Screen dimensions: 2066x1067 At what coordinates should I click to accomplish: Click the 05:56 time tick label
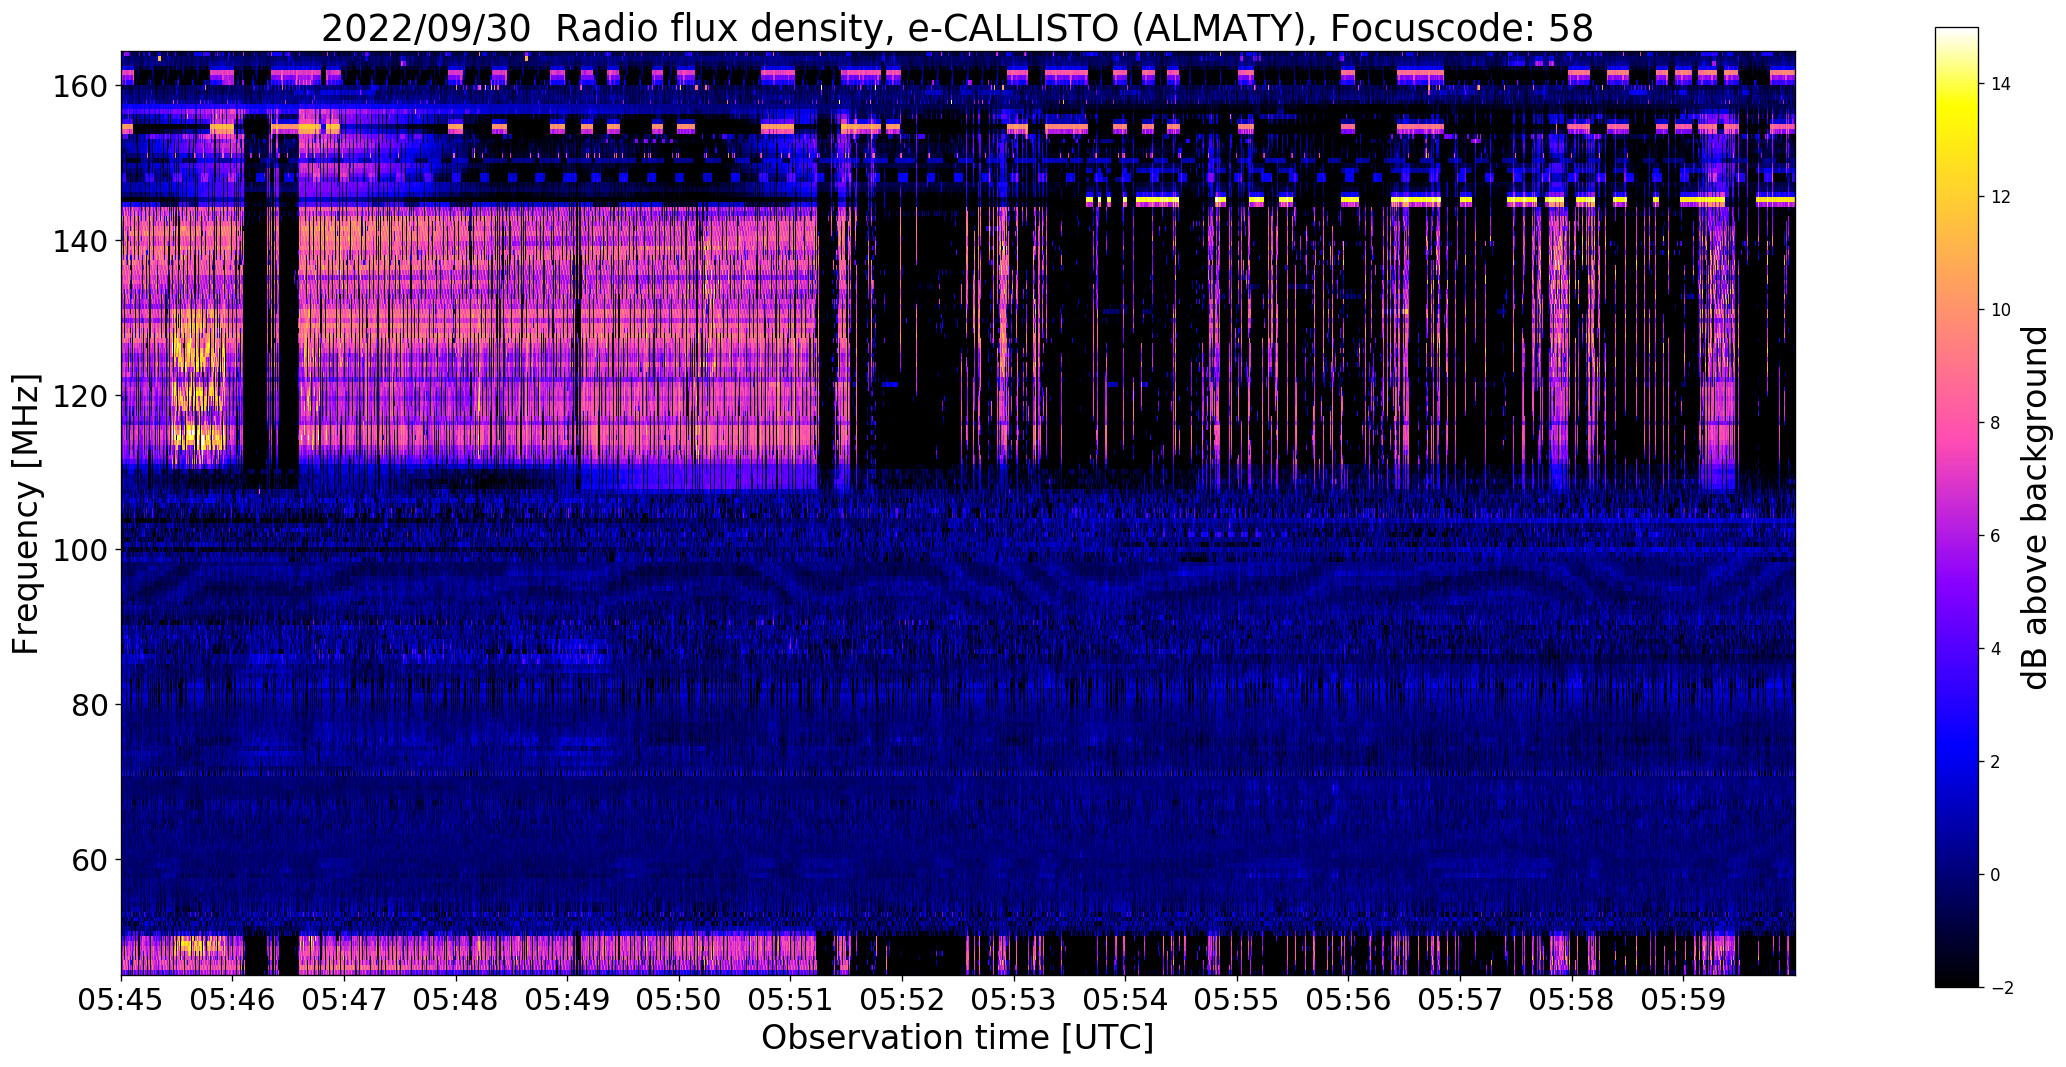tap(1348, 1000)
